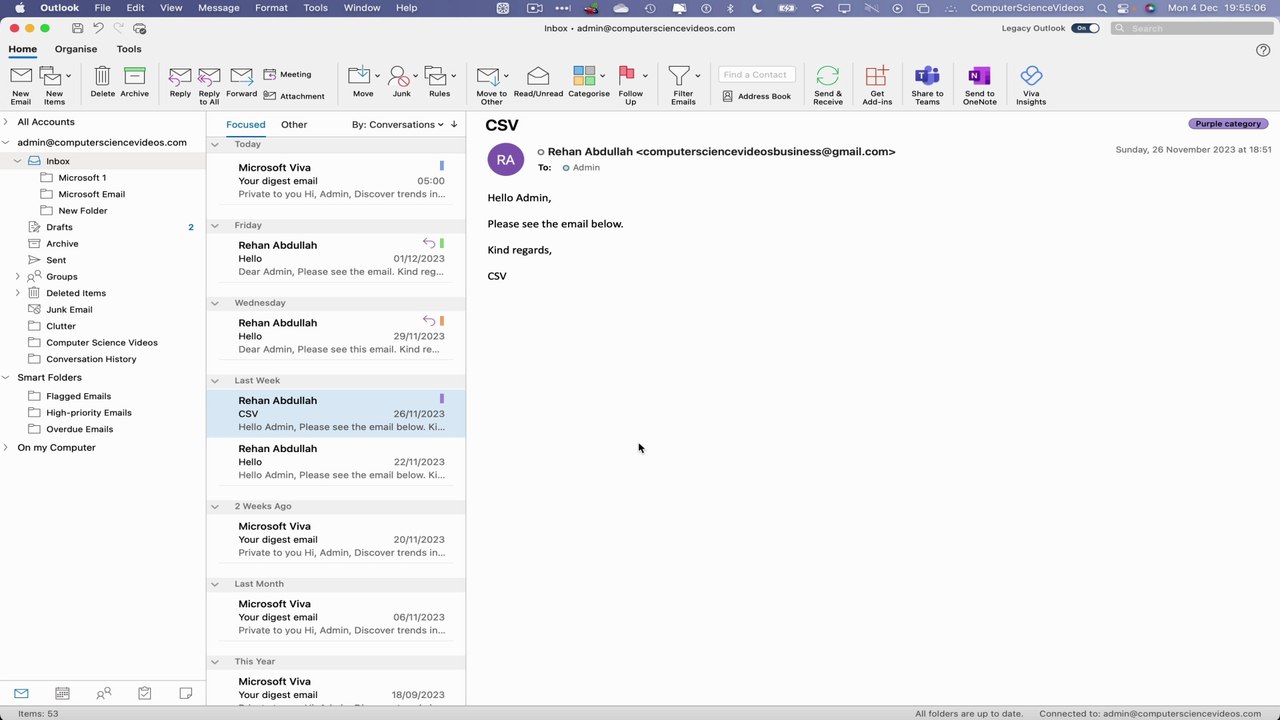Click the Forward icon
The image size is (1280, 720).
point(241,77)
